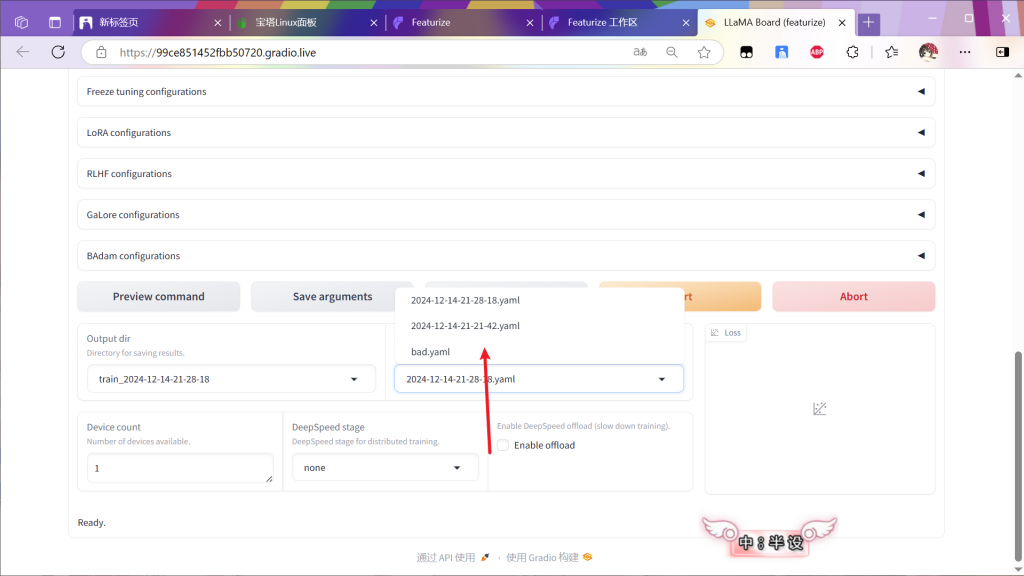Close the LLaMA Board tab
The width and height of the screenshot is (1024, 576).
pyautogui.click(x=842, y=23)
